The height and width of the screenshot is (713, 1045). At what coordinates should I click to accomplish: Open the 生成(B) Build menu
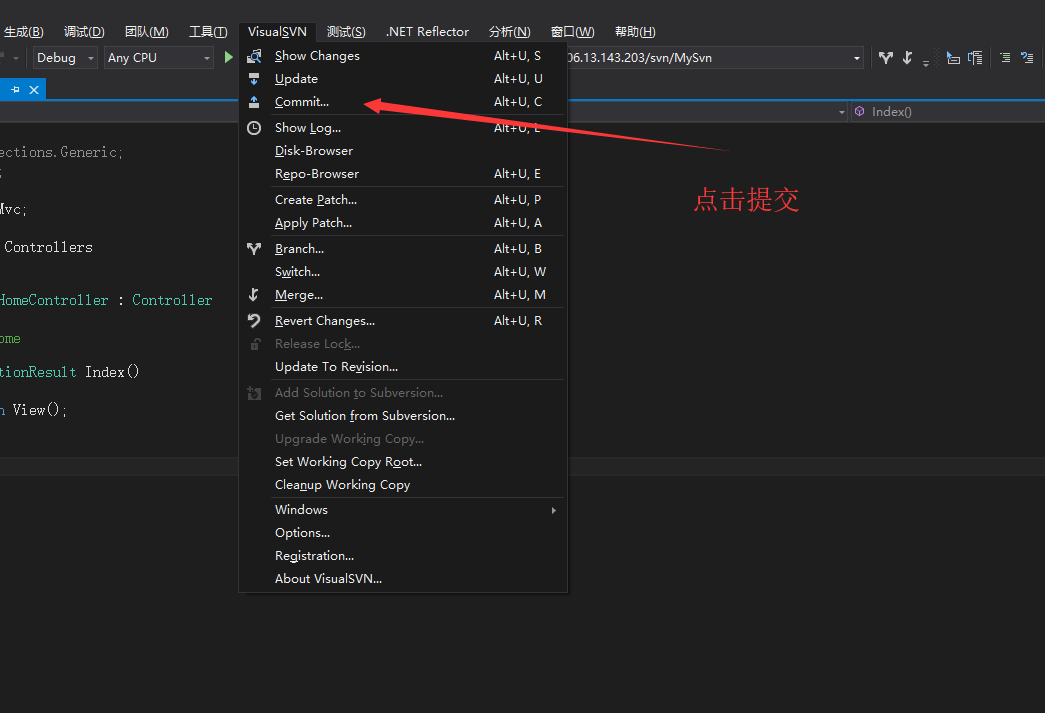click(x=23, y=31)
